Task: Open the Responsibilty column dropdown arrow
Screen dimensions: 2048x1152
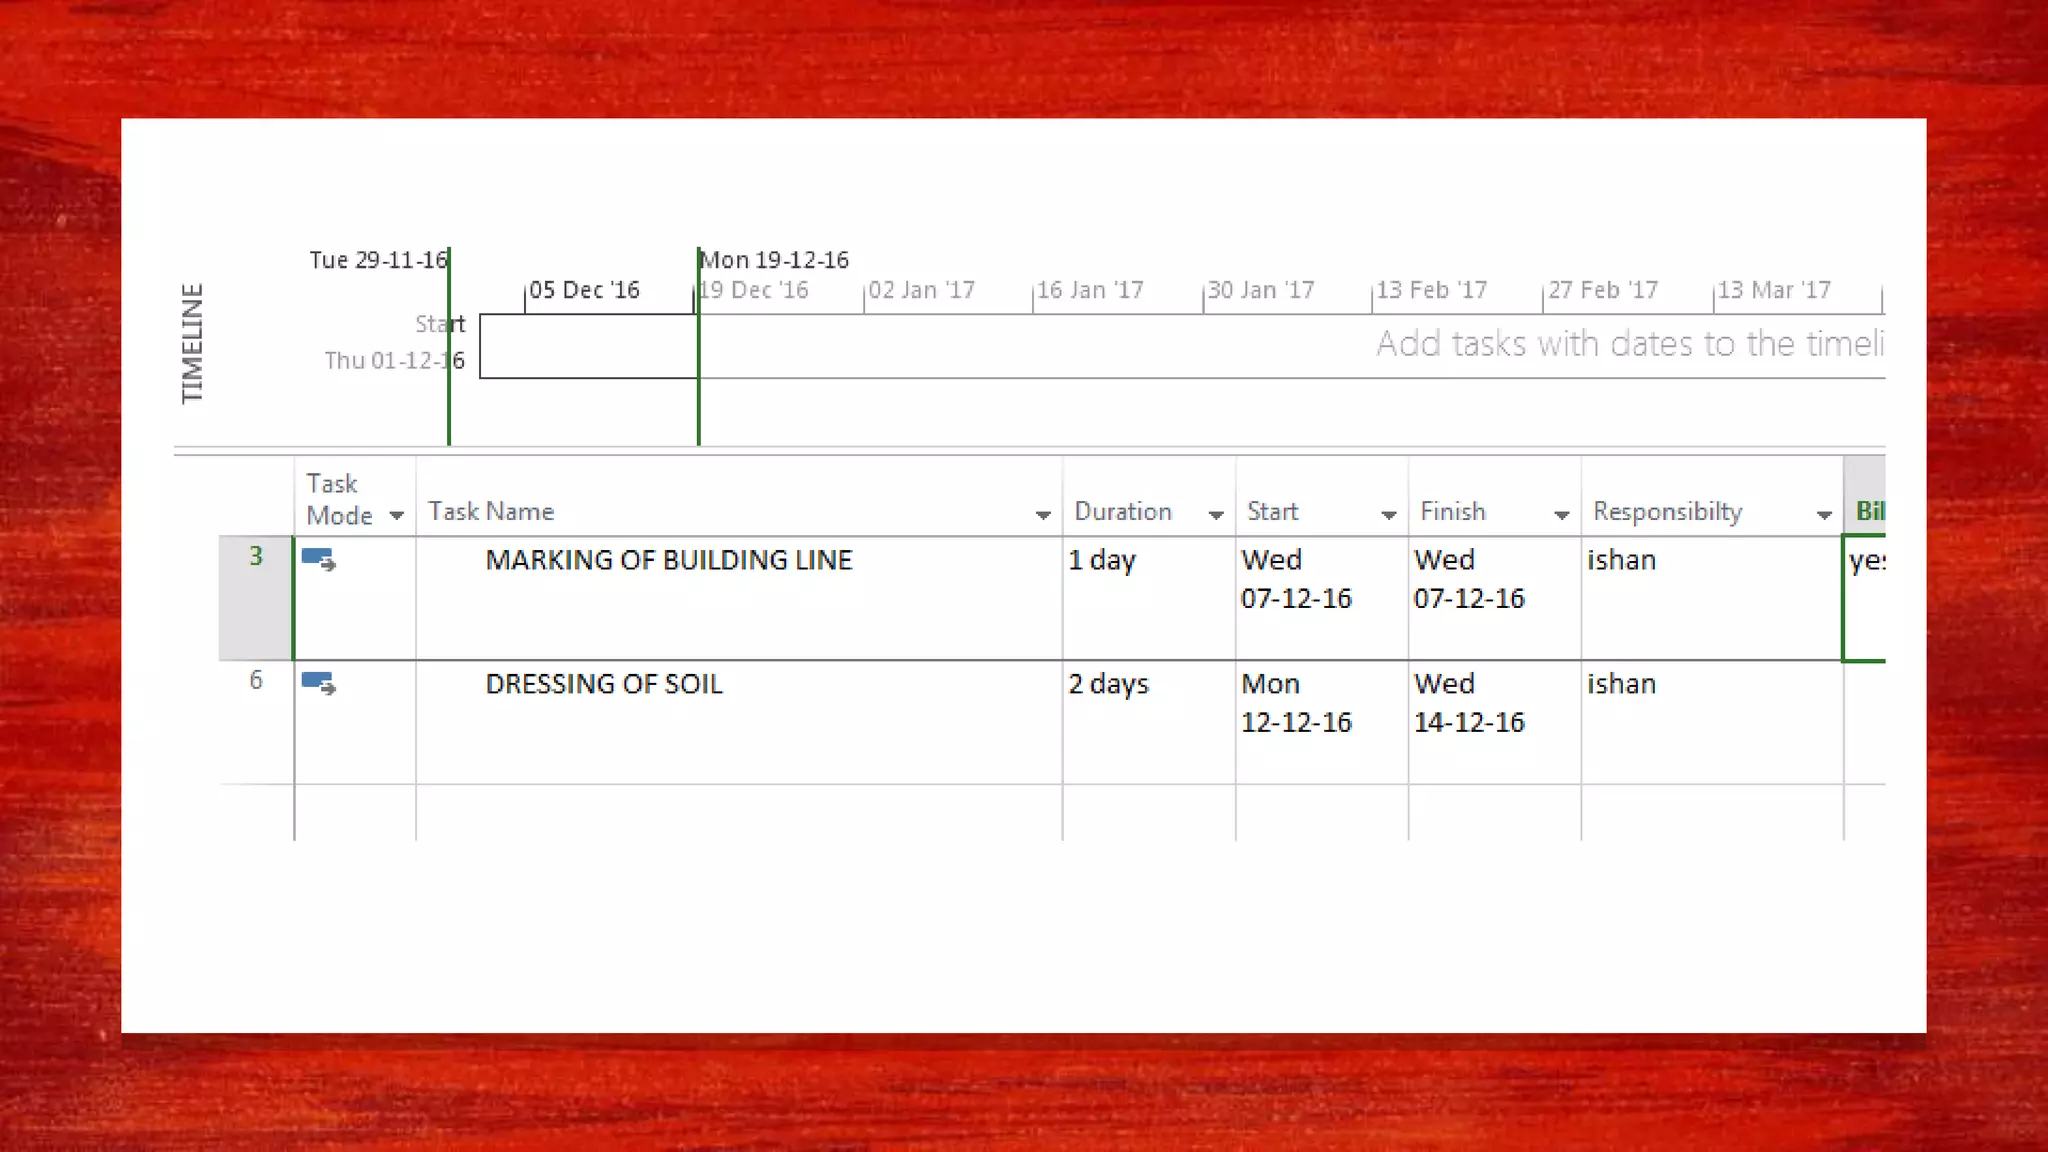Action: tap(1824, 515)
